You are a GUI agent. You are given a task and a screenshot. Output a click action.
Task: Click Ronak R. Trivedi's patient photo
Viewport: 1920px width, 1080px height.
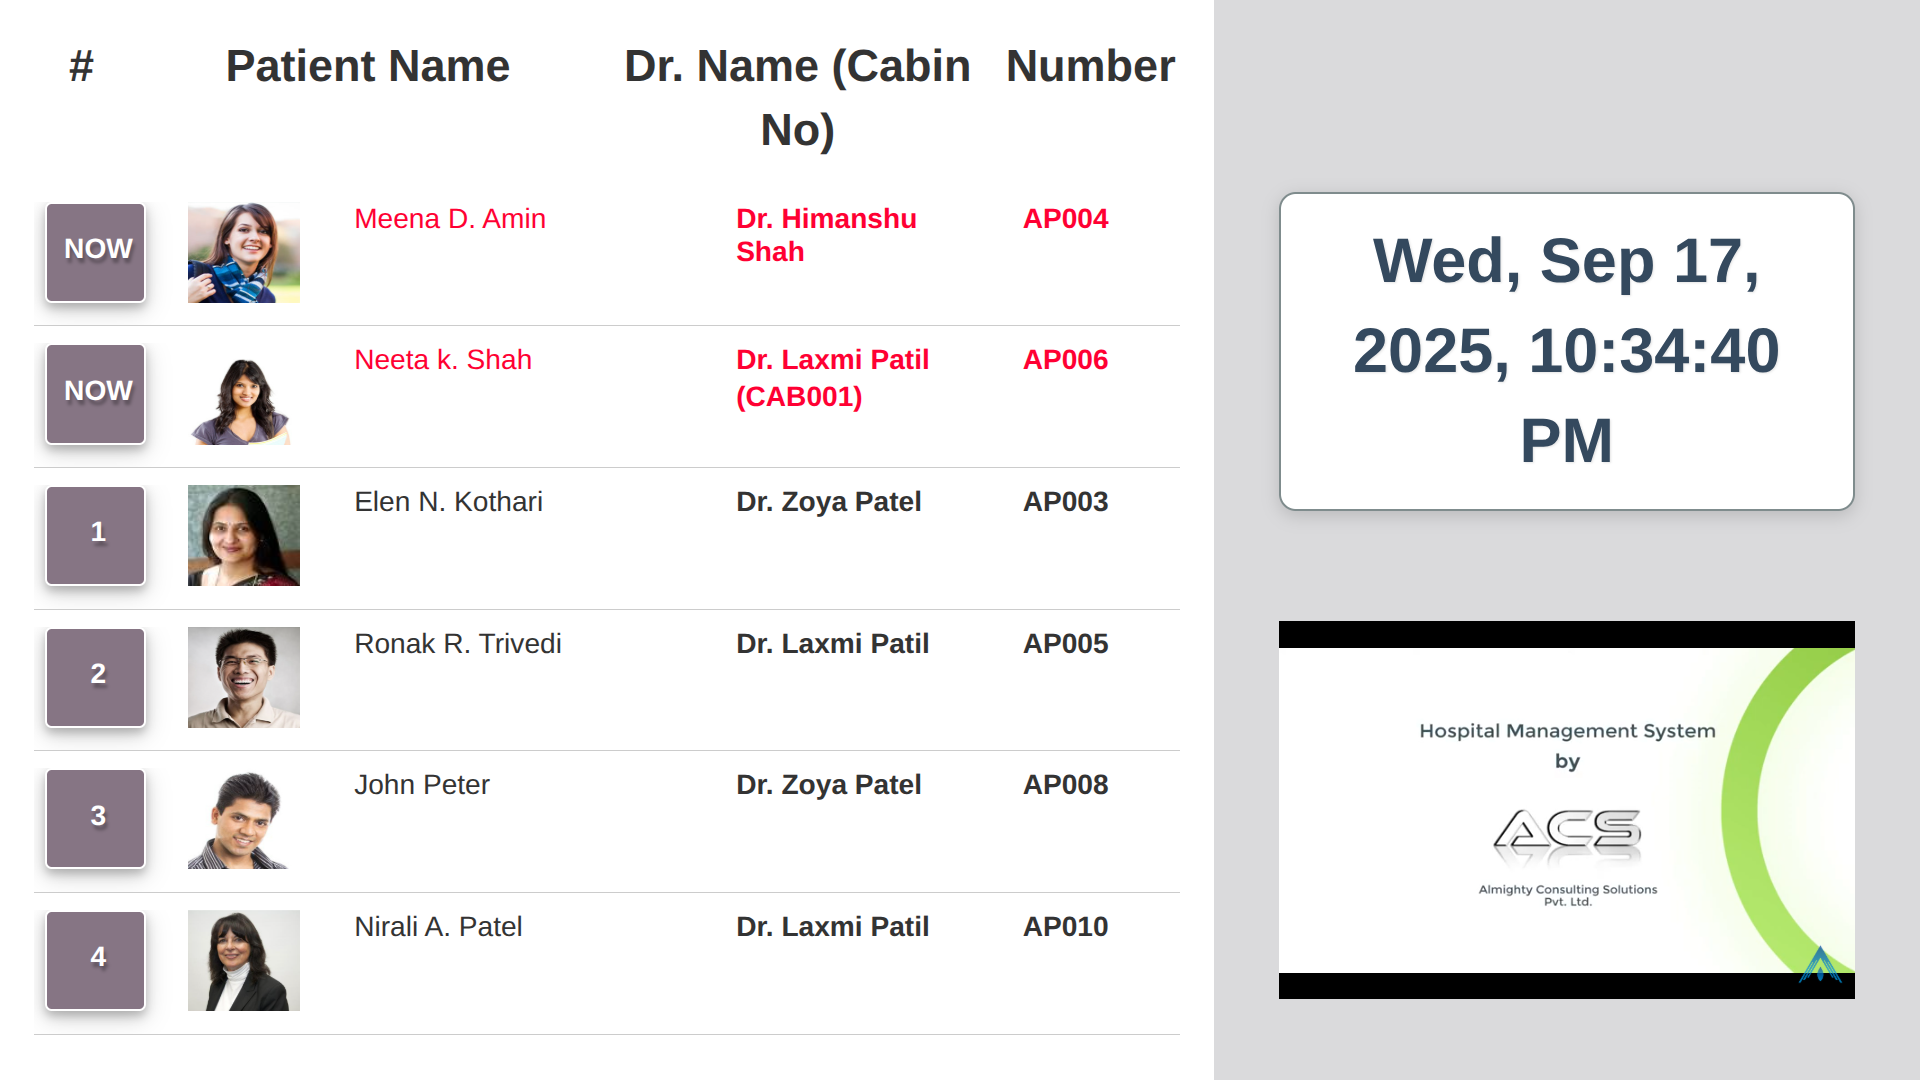(243, 678)
